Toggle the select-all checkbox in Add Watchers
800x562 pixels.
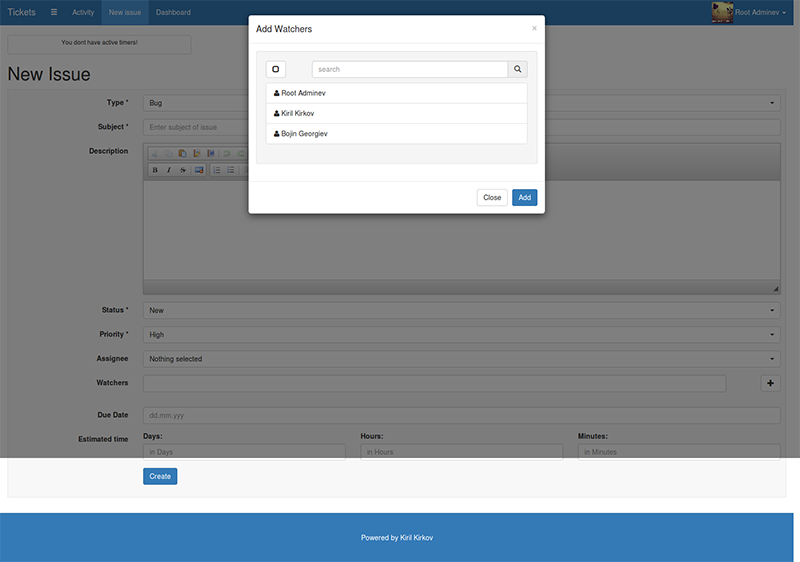pos(276,69)
